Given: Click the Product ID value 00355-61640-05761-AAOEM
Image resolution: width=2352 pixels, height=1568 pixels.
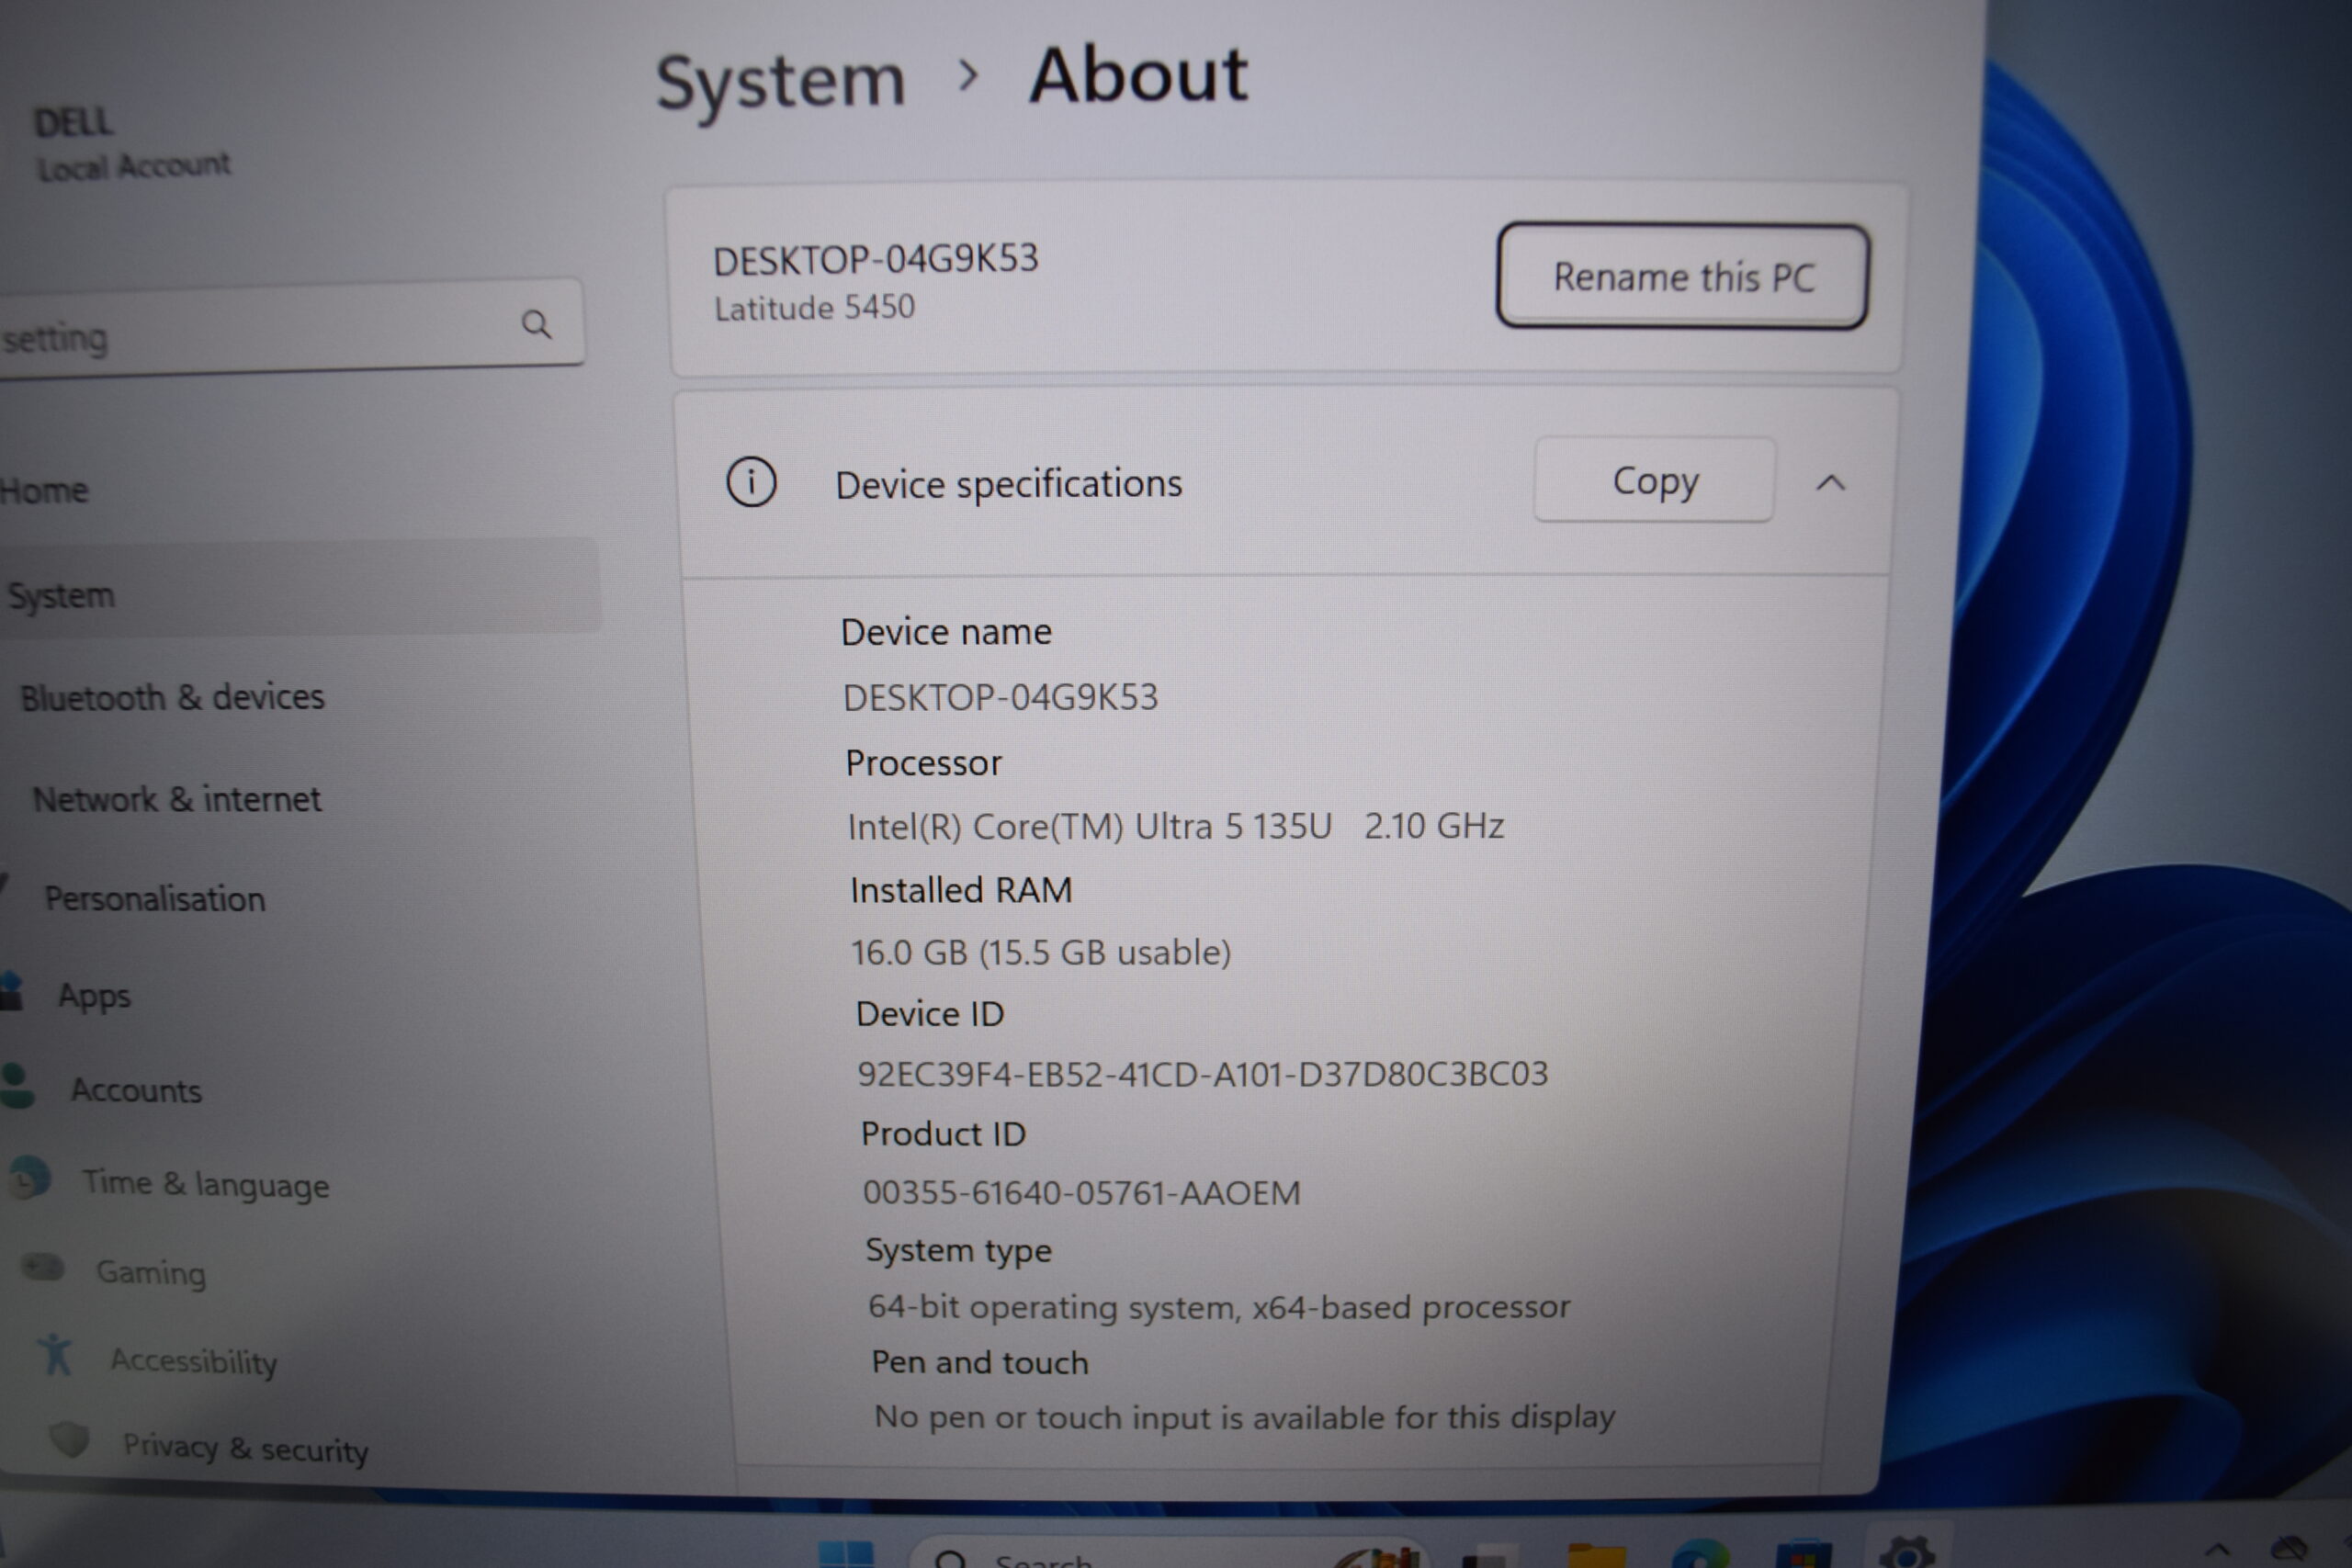Looking at the screenshot, I should pos(1081,1193).
